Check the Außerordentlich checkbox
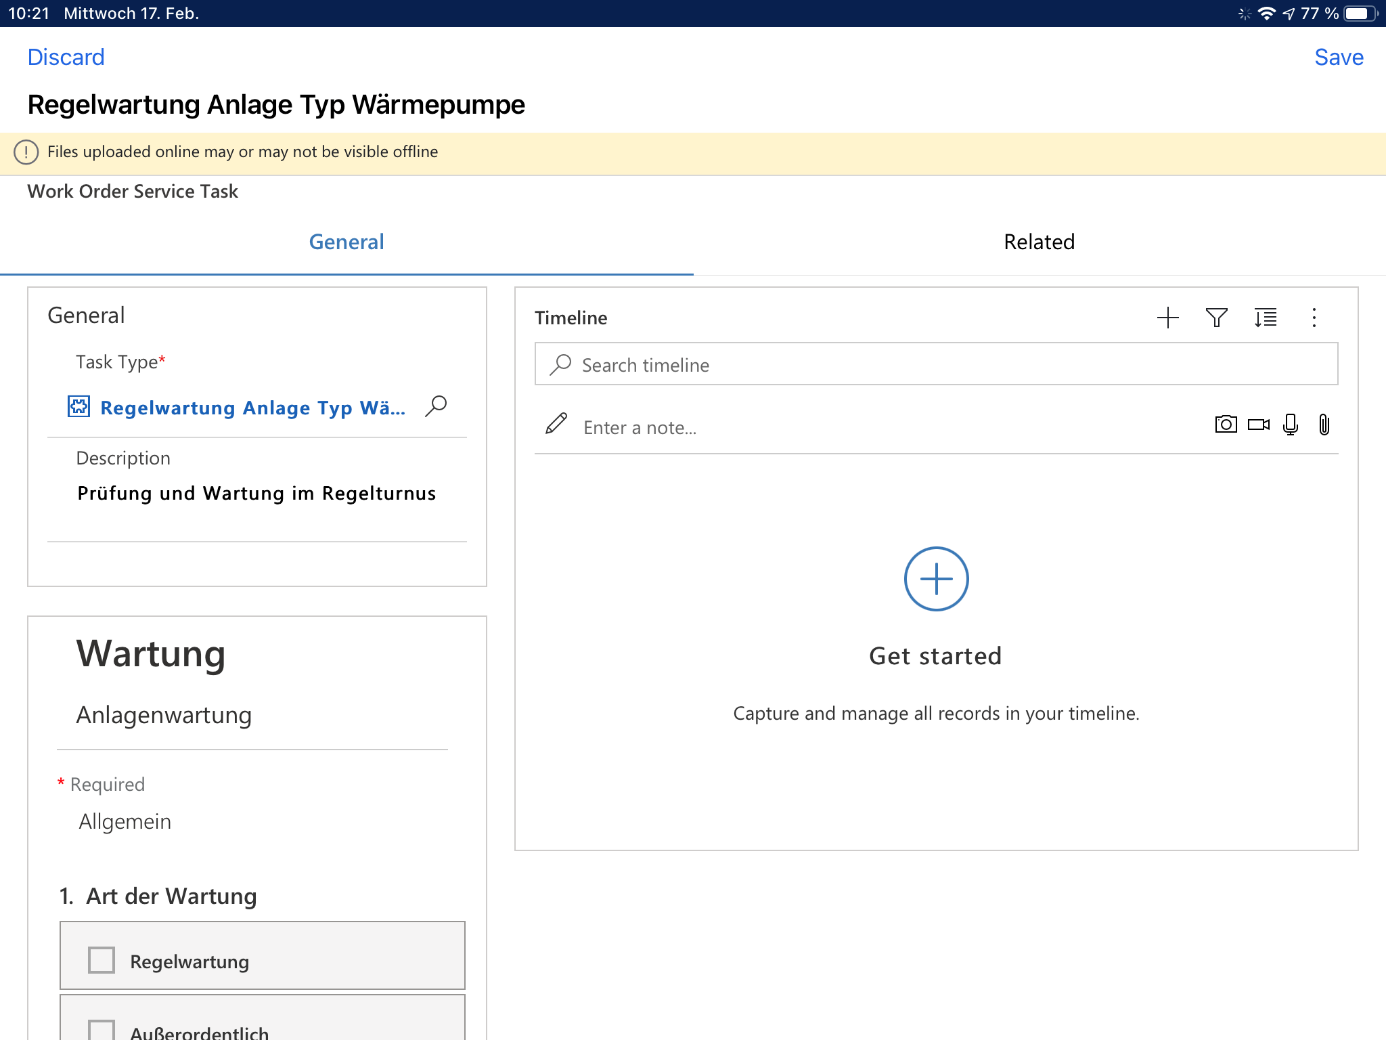This screenshot has width=1386, height=1040. click(102, 1030)
